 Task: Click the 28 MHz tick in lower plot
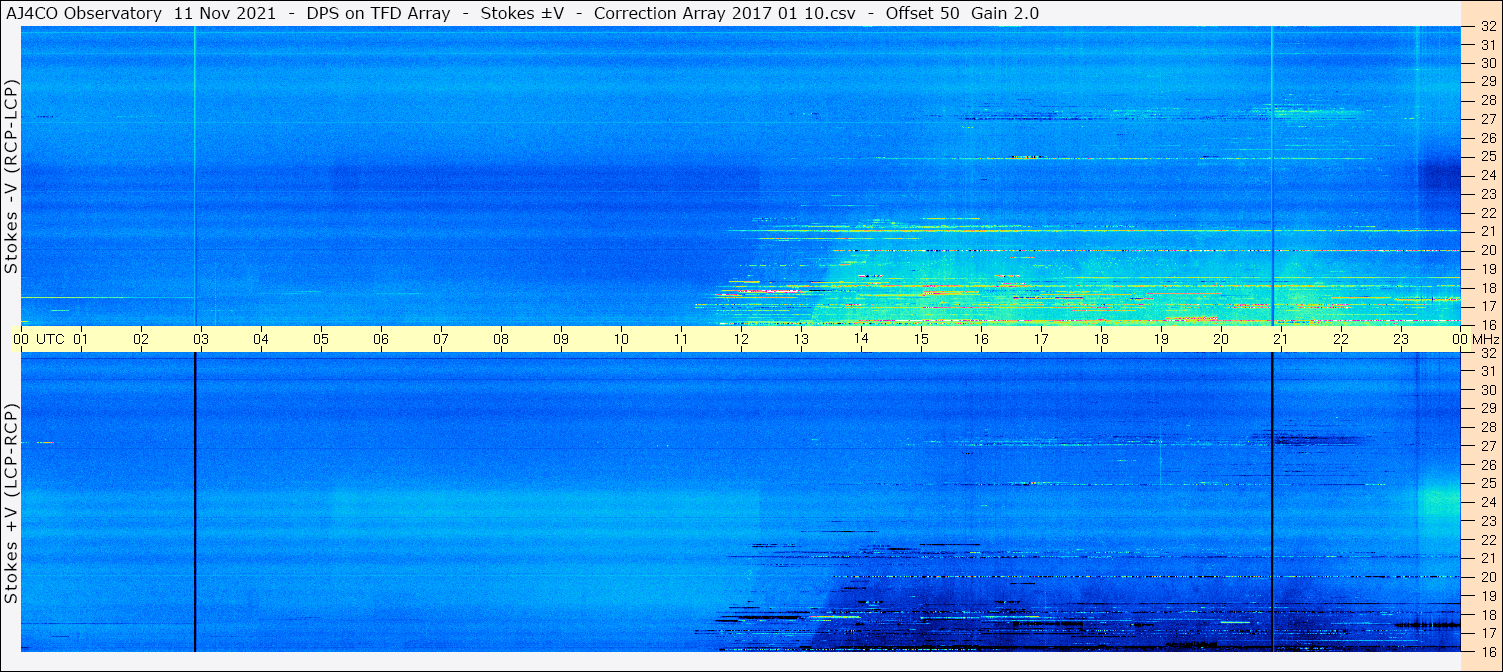[1487, 427]
